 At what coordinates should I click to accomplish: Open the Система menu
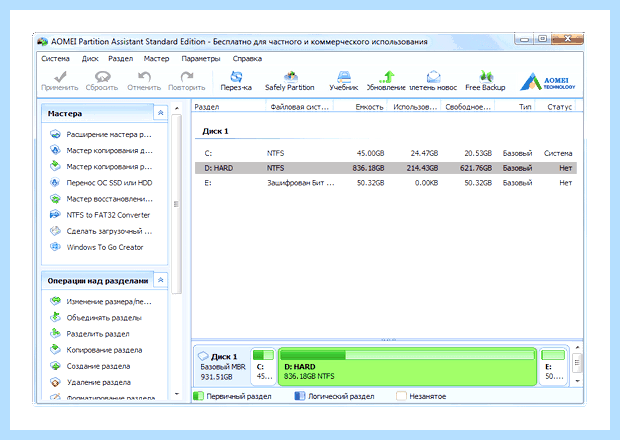[55, 59]
